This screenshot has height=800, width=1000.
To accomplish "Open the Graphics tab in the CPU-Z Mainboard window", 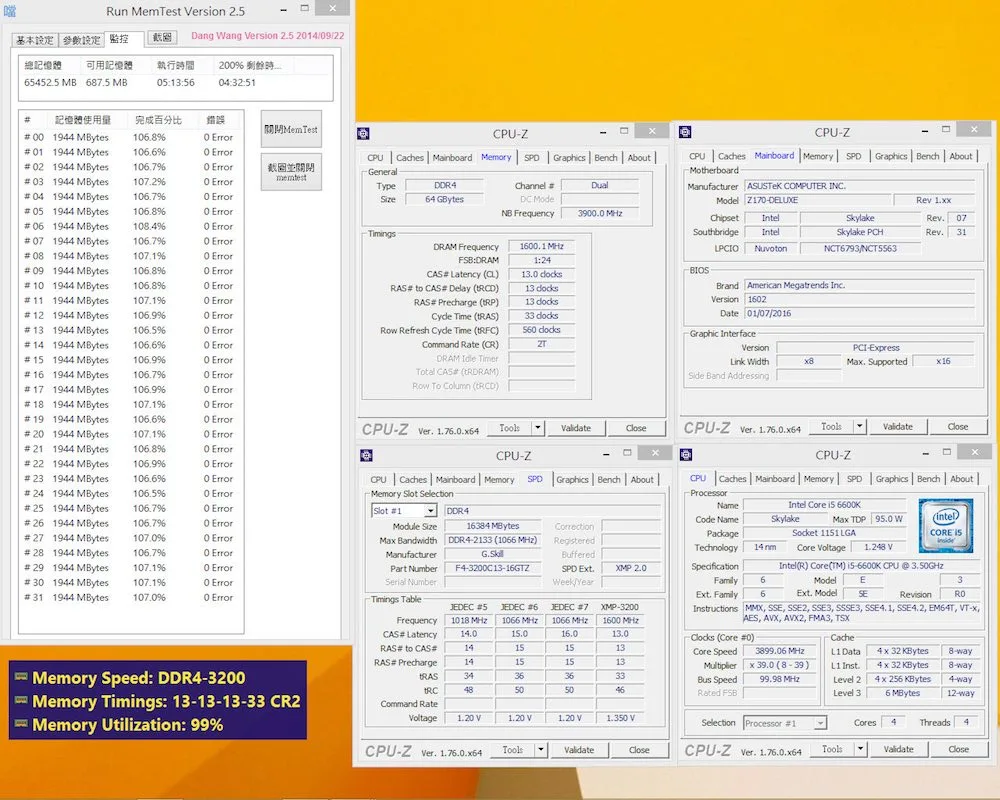I will pyautogui.click(x=891, y=156).
